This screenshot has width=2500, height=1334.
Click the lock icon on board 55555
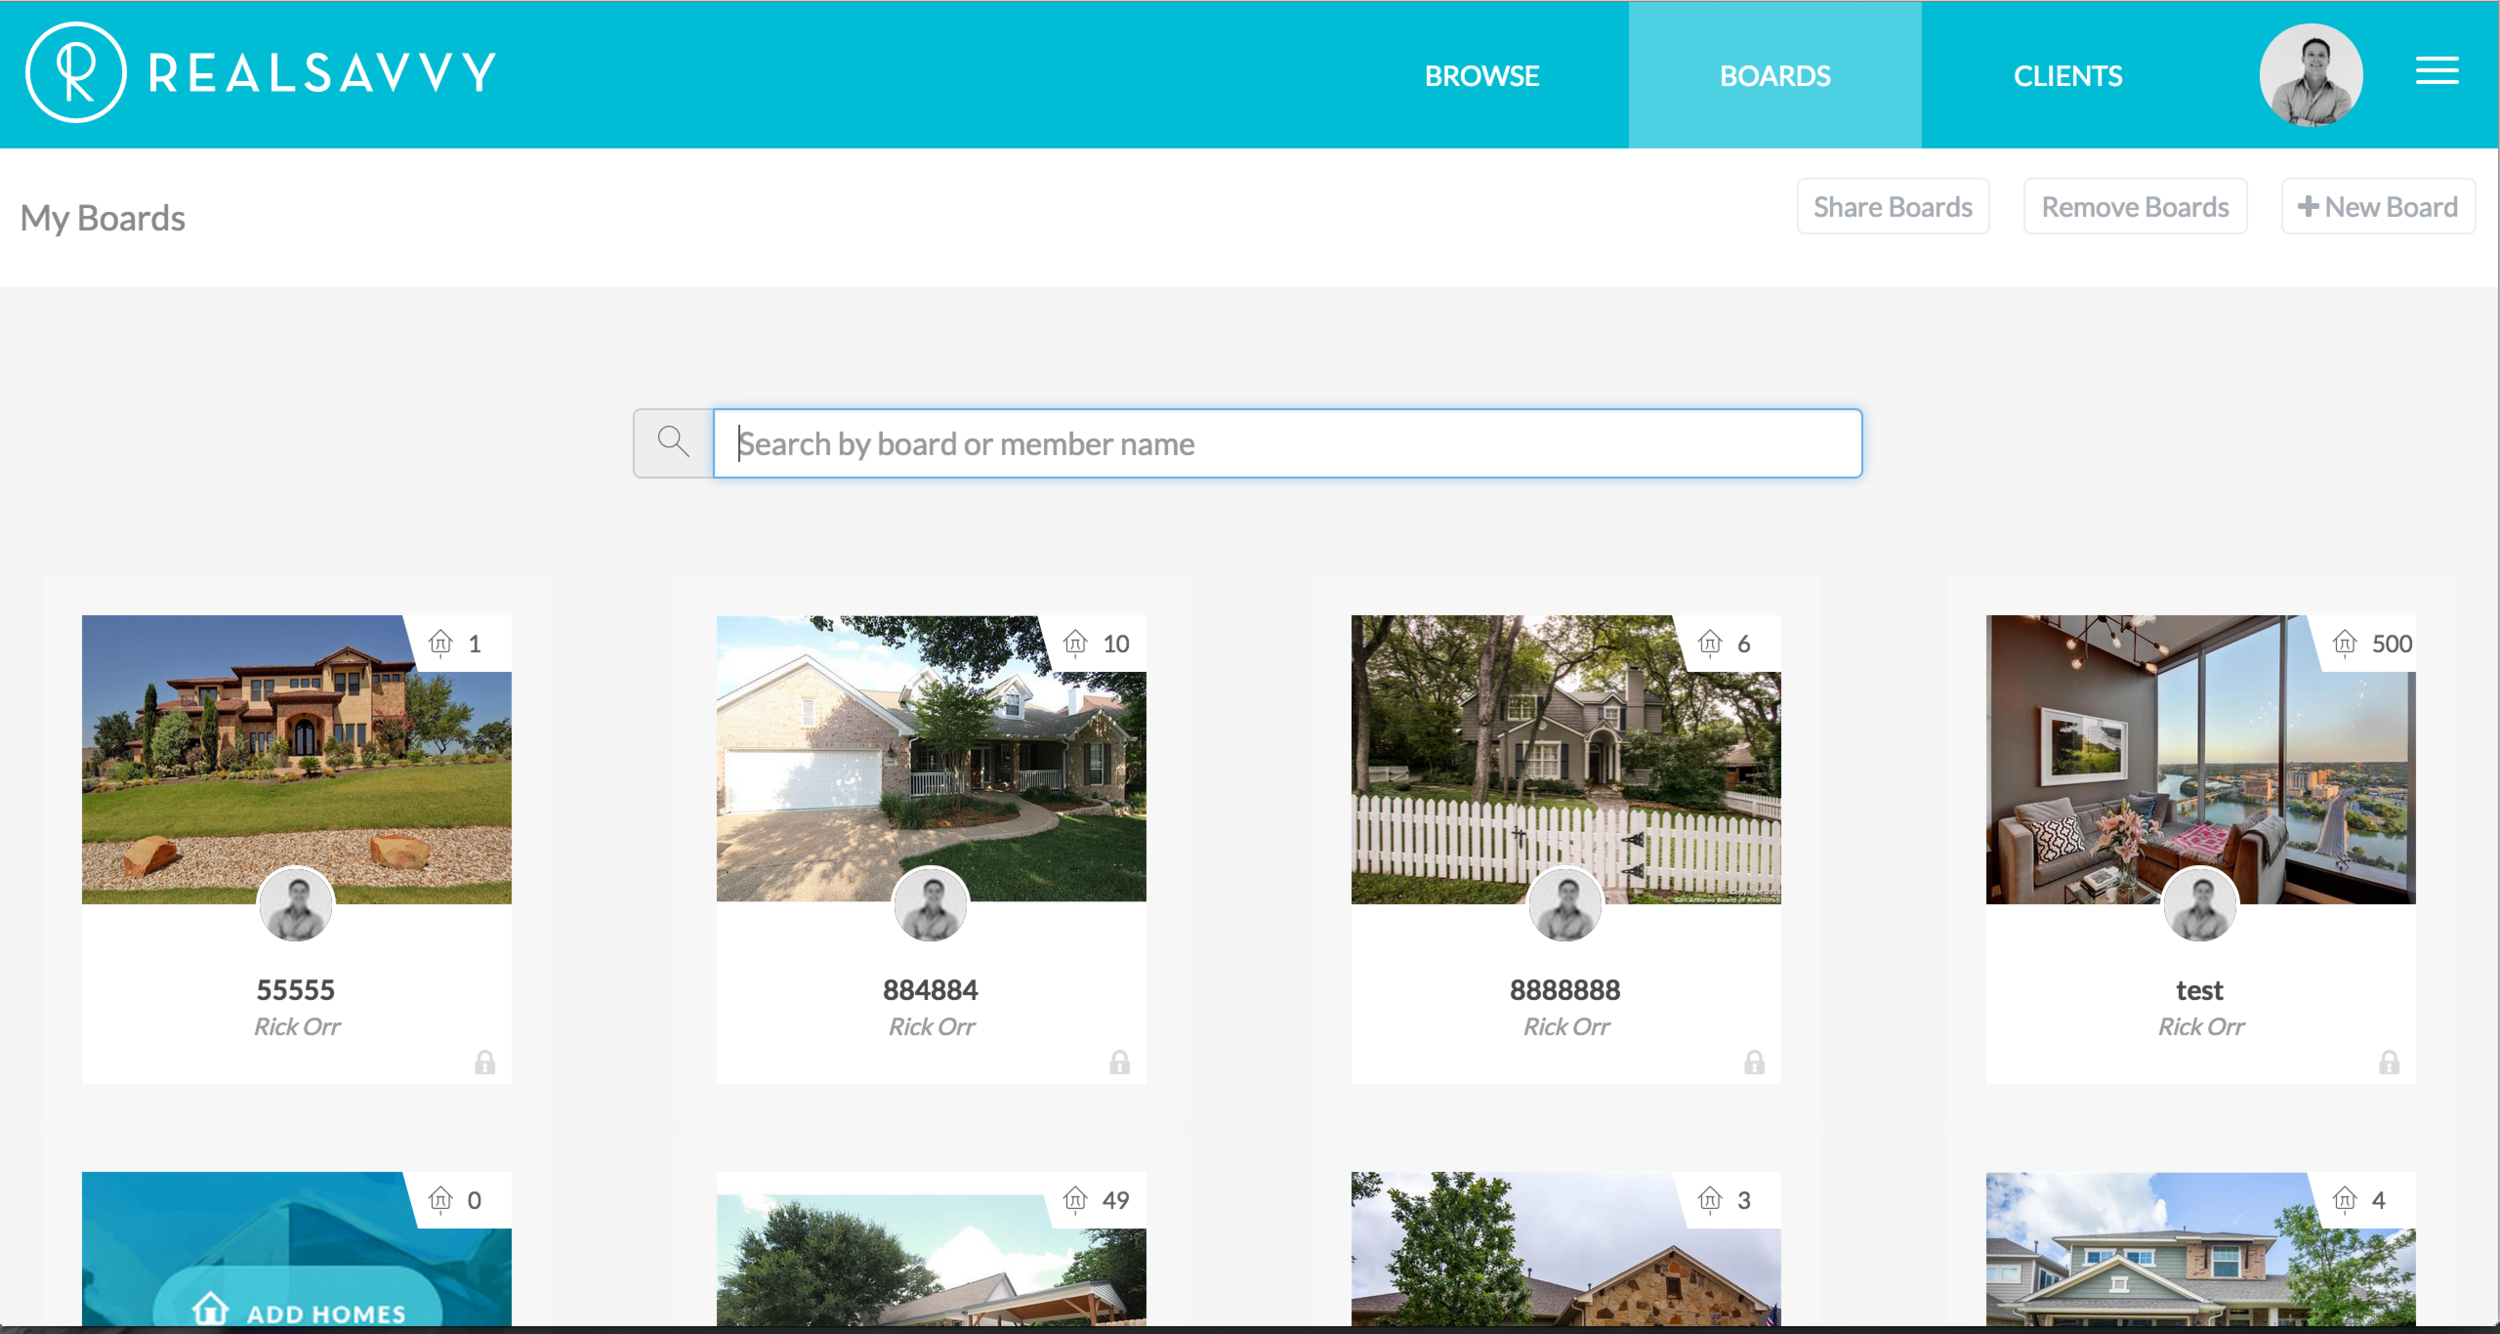485,1062
